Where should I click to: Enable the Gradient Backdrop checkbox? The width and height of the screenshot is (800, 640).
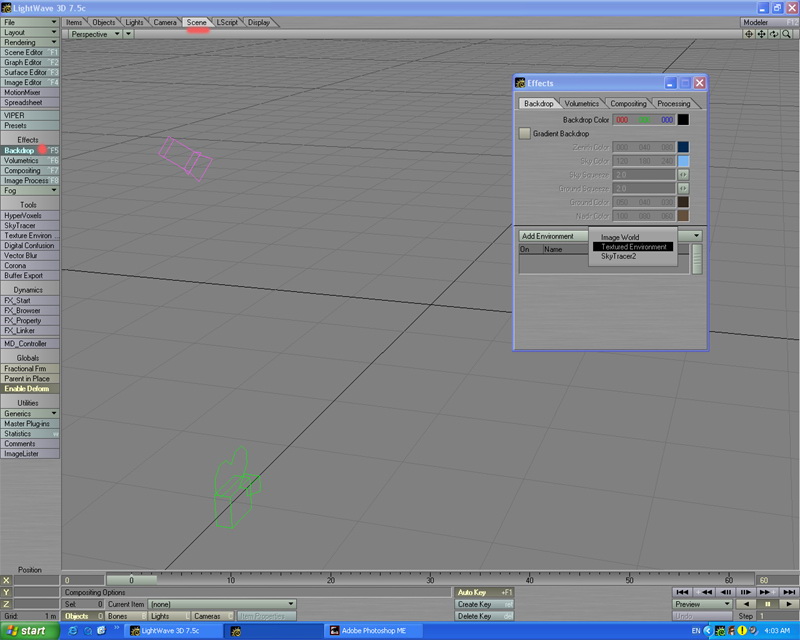[x=524, y=133]
